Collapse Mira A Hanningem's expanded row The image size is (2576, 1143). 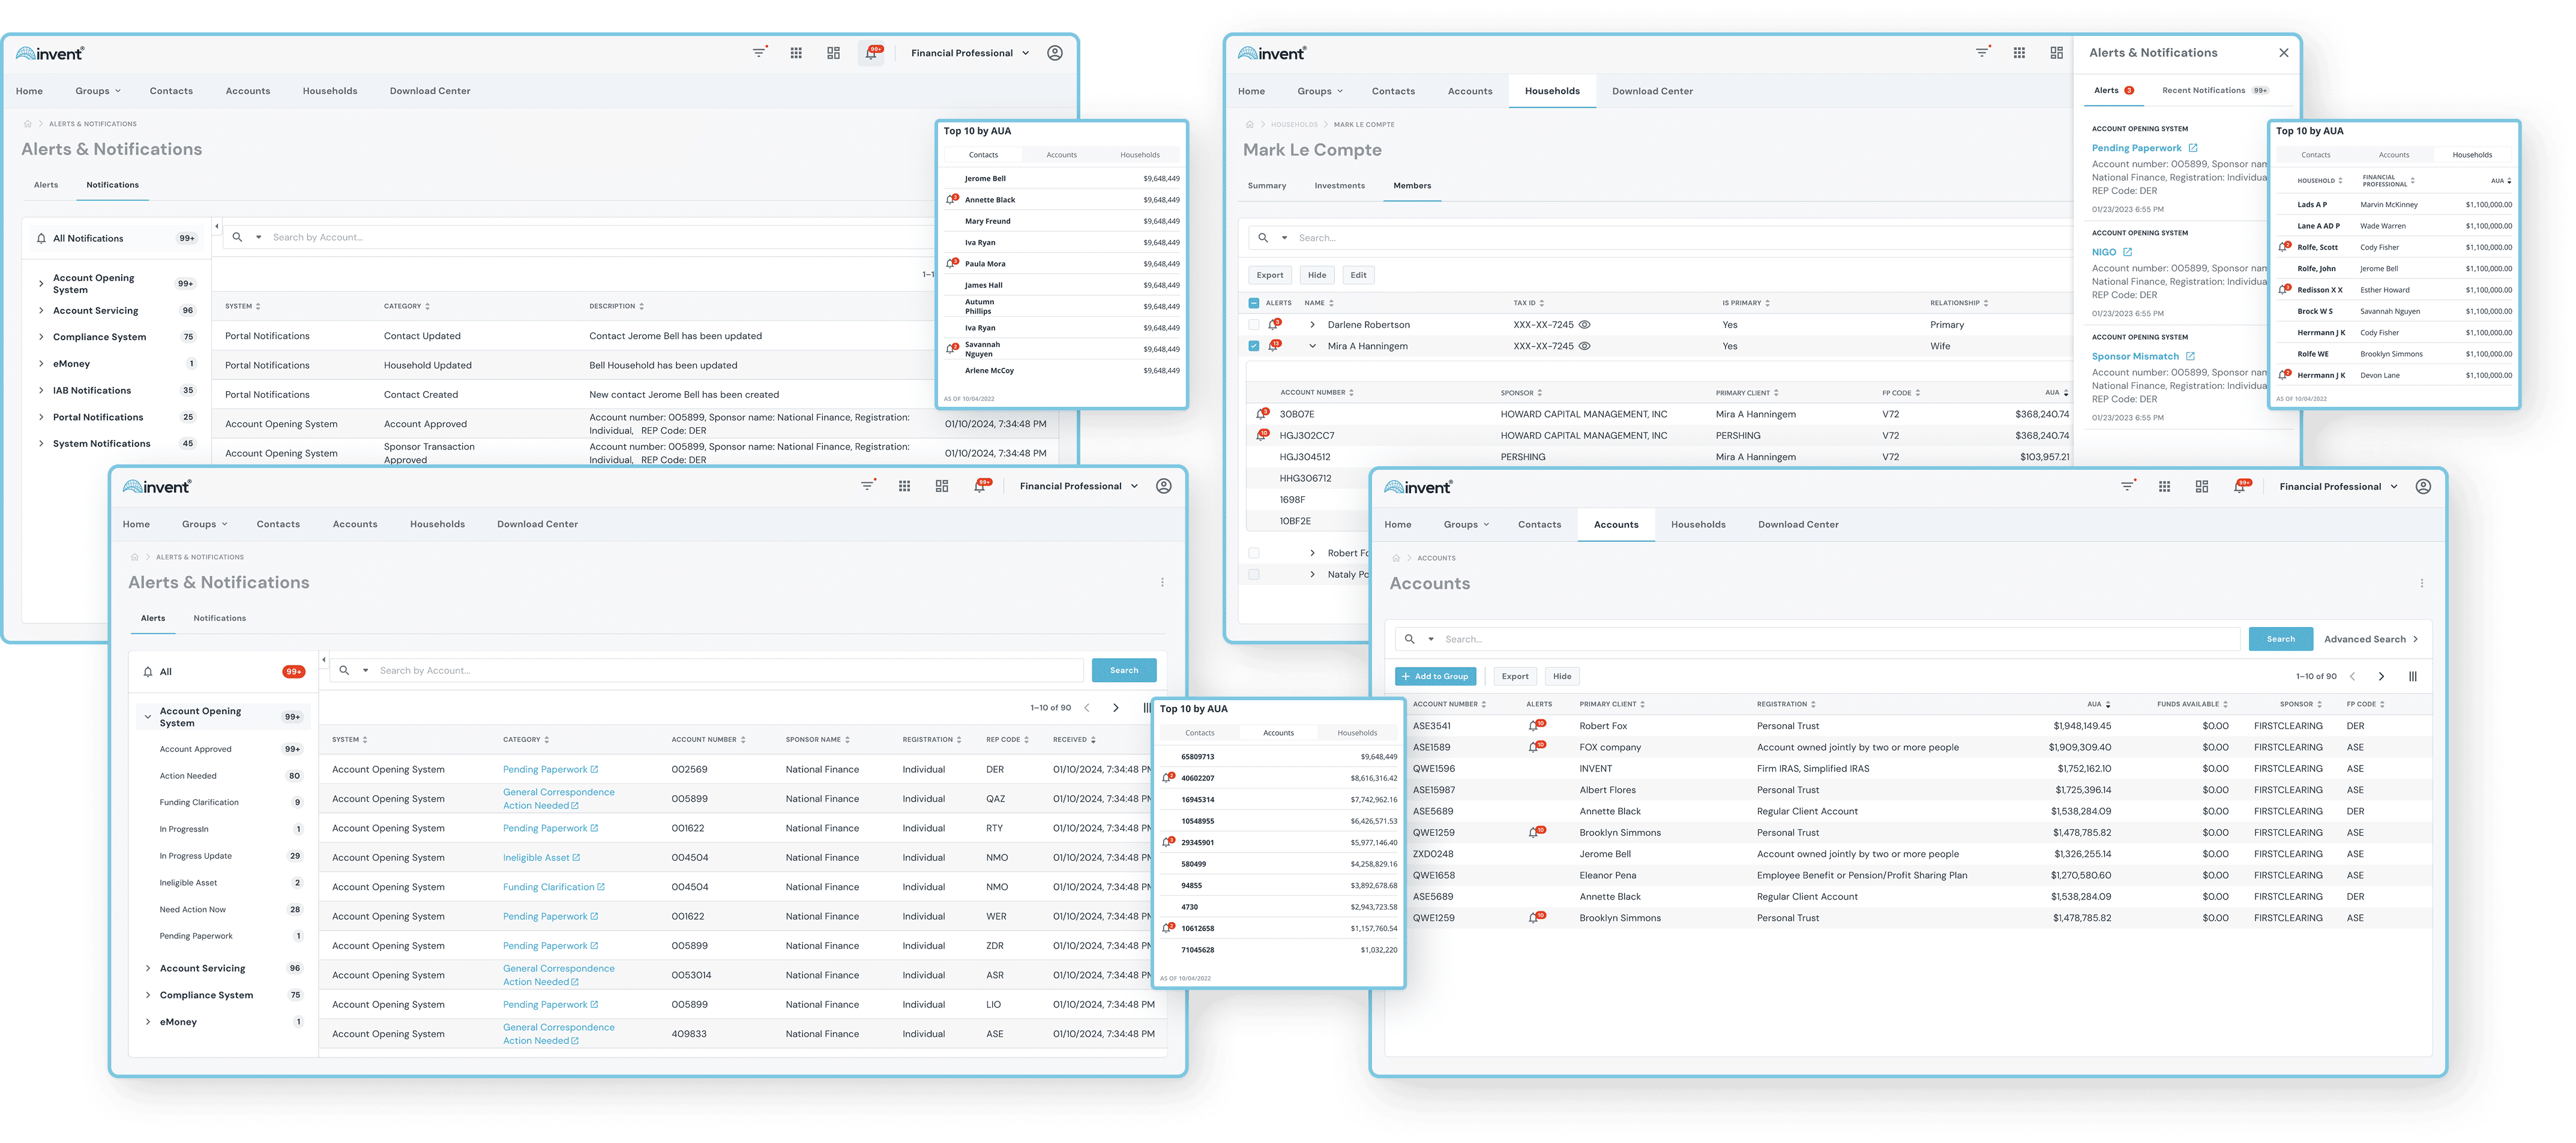click(1312, 346)
